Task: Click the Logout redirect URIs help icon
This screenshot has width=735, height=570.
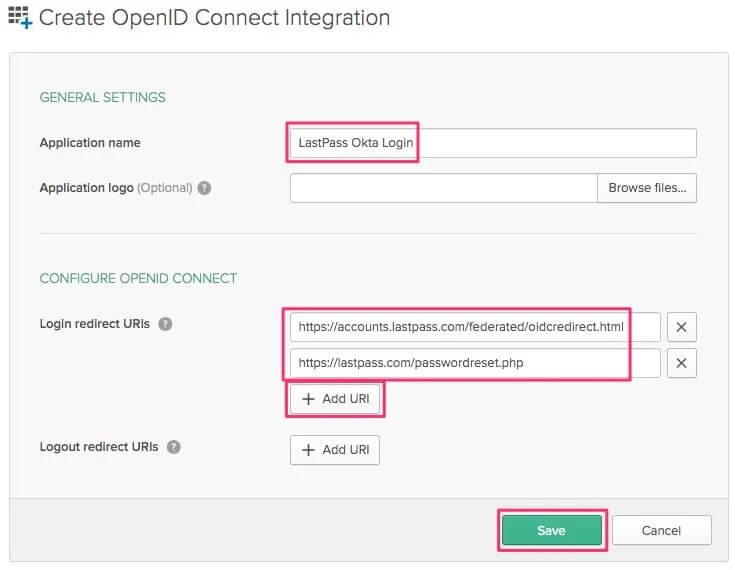Action: pyautogui.click(x=174, y=447)
